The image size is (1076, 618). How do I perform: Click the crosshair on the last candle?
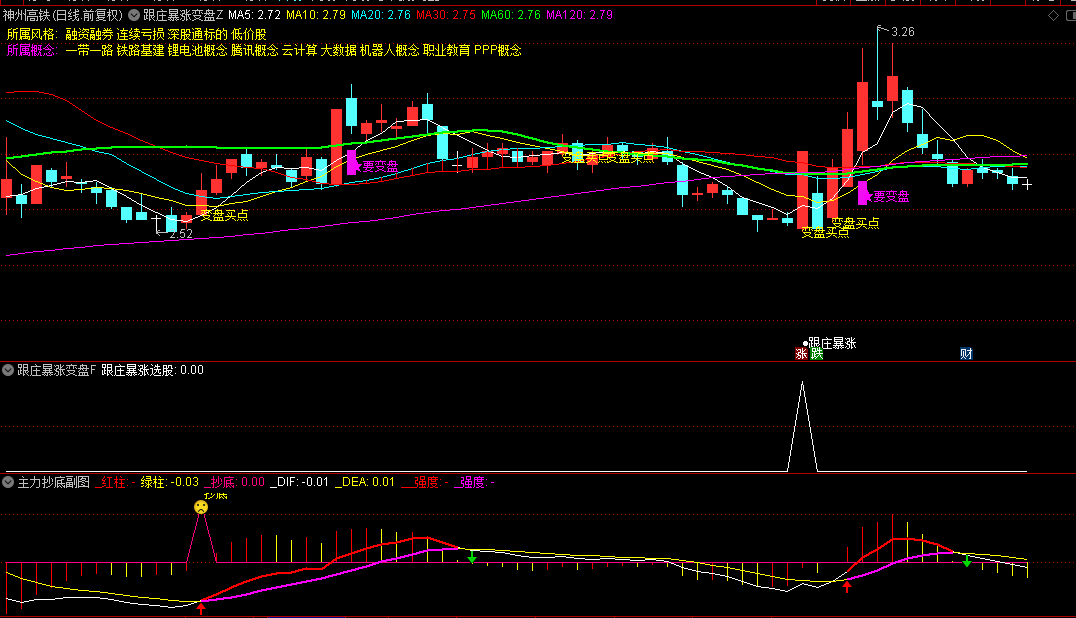coord(1027,185)
